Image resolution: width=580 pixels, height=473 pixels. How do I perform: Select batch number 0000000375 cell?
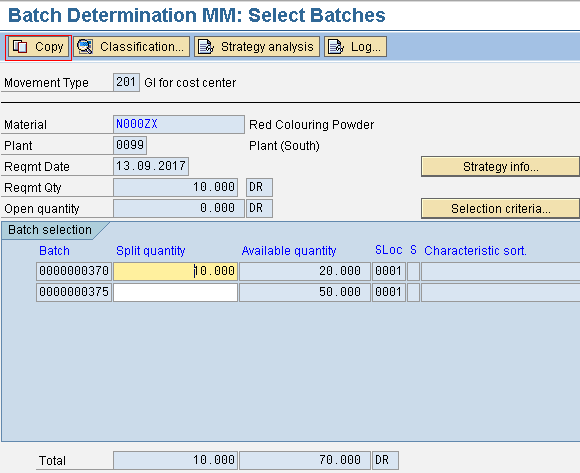point(74,292)
